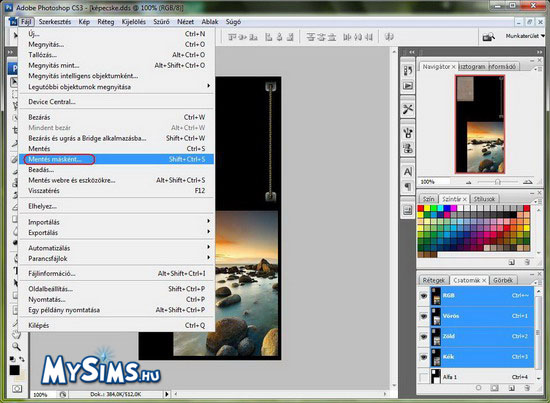Viewport: 550px width, 403px height.
Task: Click zoom out icon in Navigator
Action: click(x=469, y=182)
